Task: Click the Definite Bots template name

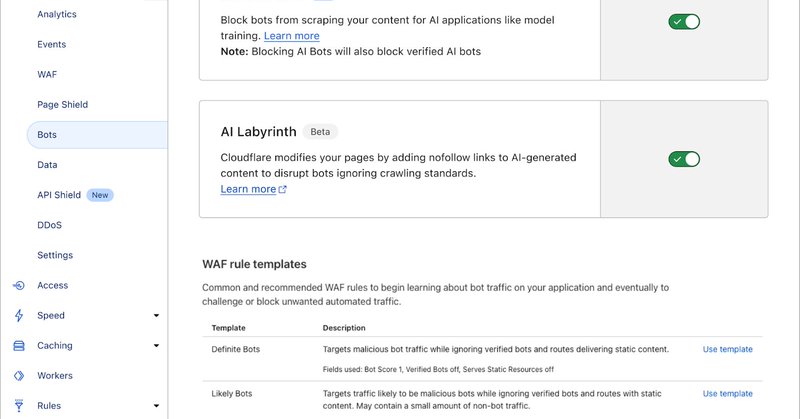Action: pos(236,350)
